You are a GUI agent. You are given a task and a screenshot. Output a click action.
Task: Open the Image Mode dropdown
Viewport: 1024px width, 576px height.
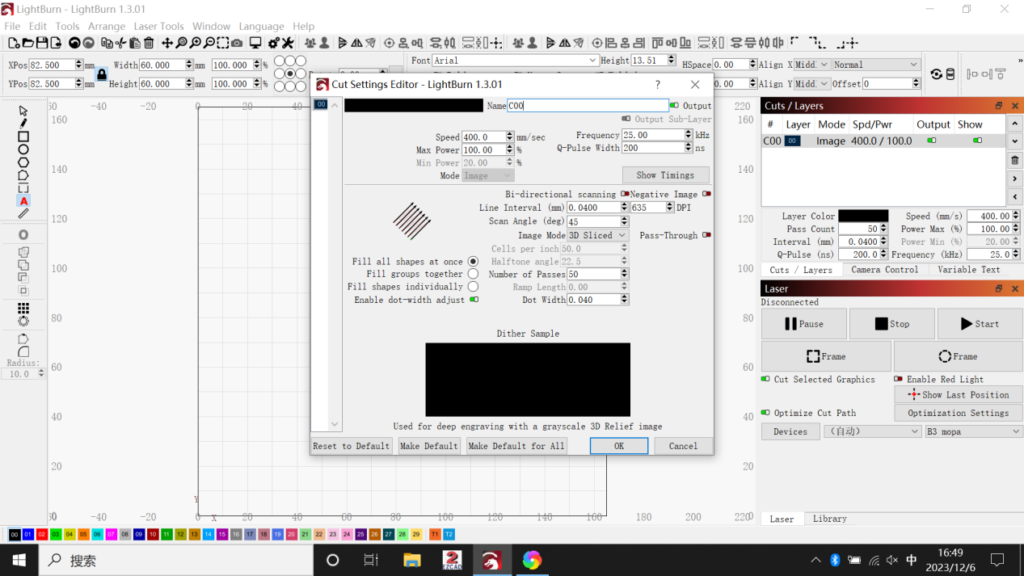point(598,235)
